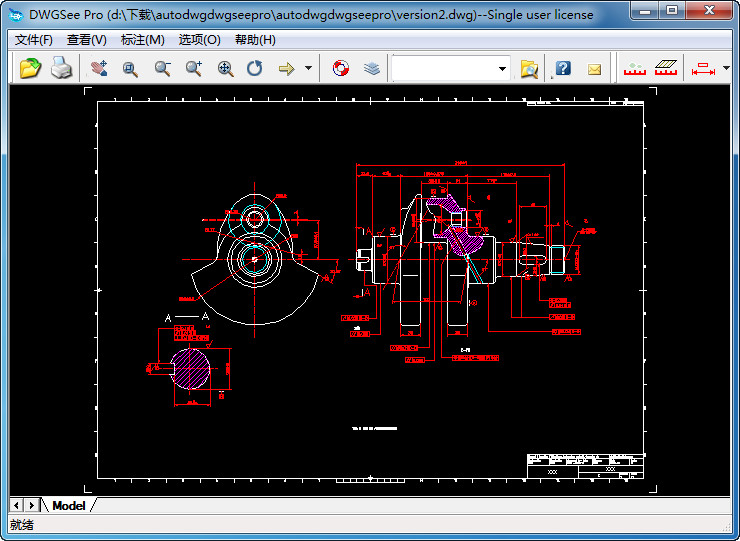Select the pan hand tool icon
Image resolution: width=740 pixels, height=541 pixels.
click(x=98, y=69)
